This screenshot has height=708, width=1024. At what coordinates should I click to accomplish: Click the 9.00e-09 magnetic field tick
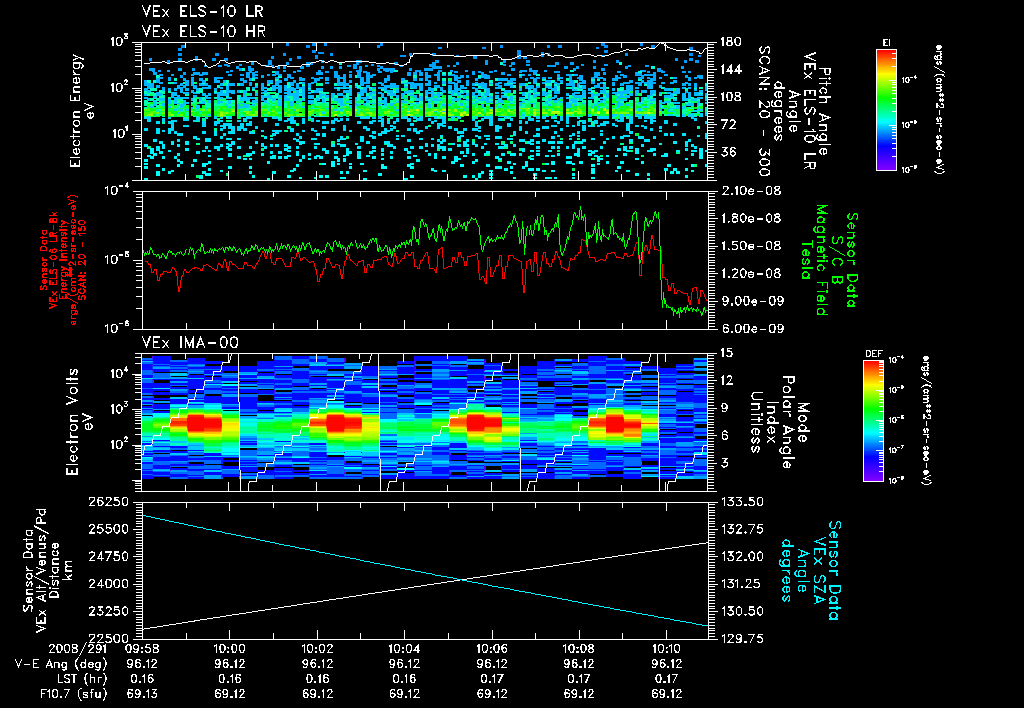[x=750, y=301]
